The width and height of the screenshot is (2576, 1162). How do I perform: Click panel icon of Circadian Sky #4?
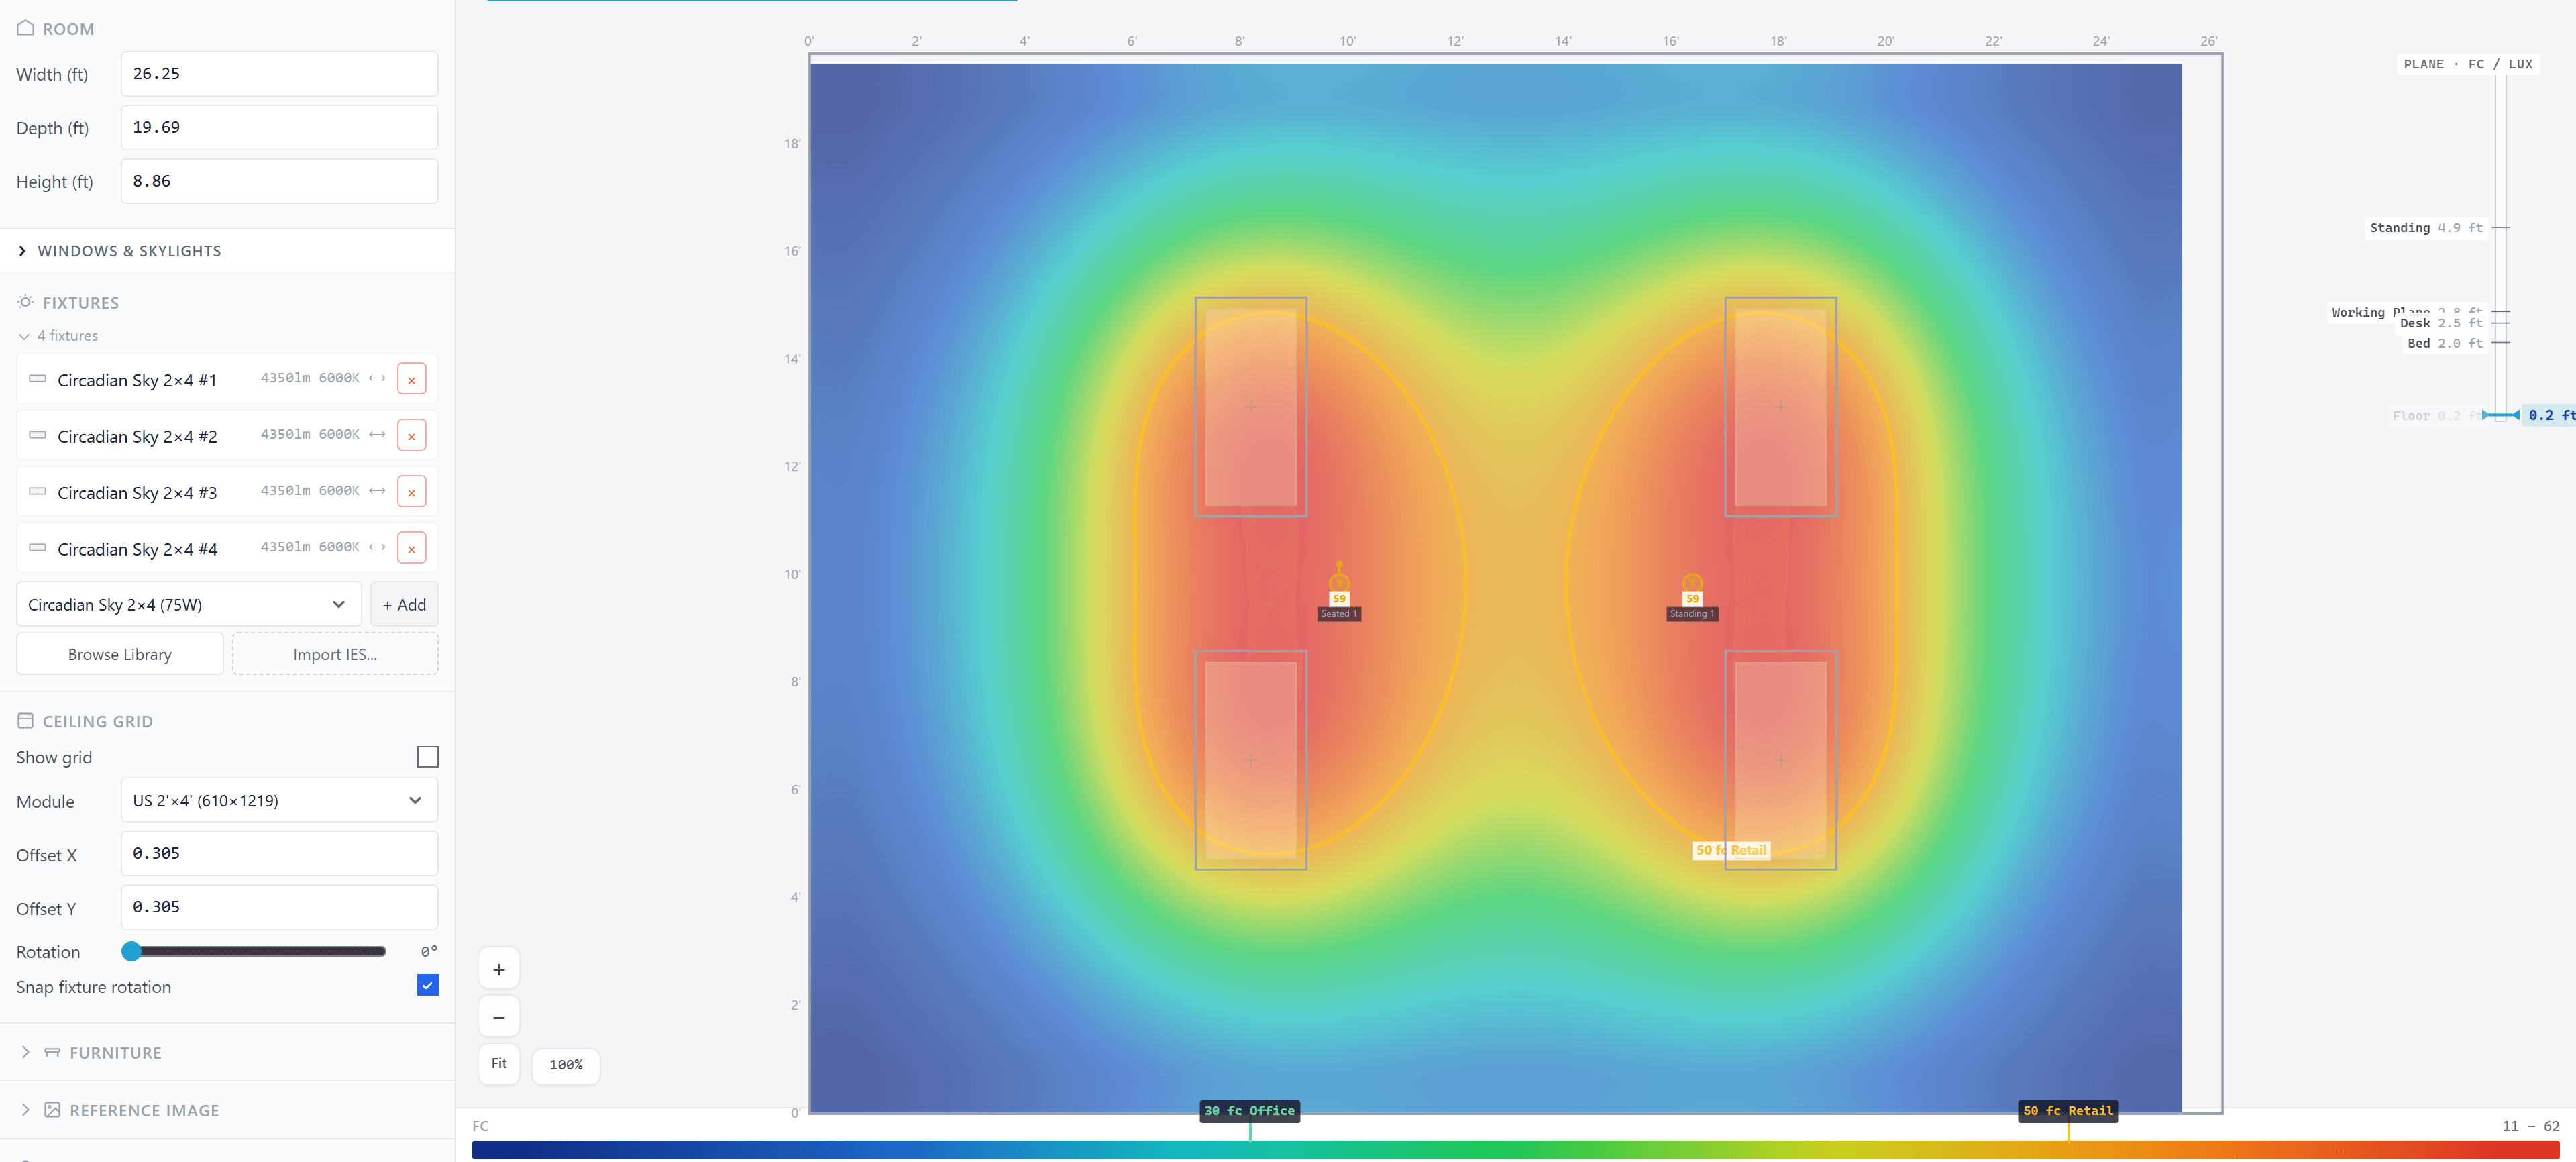click(x=37, y=548)
